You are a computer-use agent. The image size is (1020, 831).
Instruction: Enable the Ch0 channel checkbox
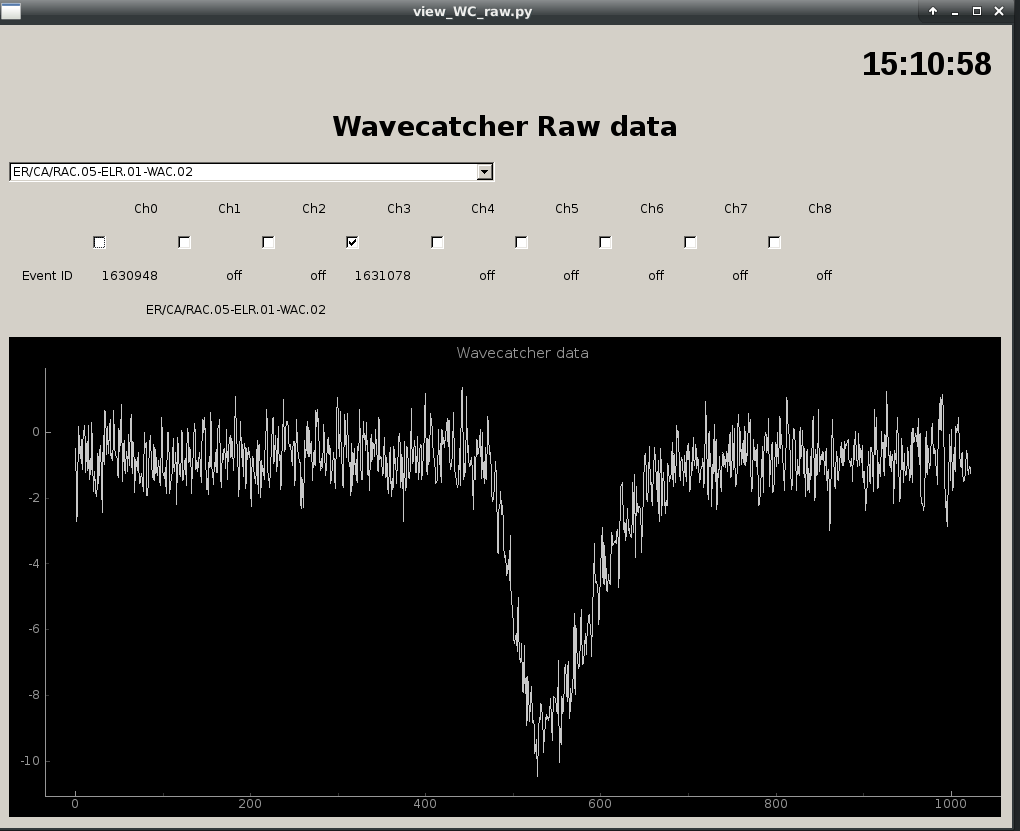point(99,242)
